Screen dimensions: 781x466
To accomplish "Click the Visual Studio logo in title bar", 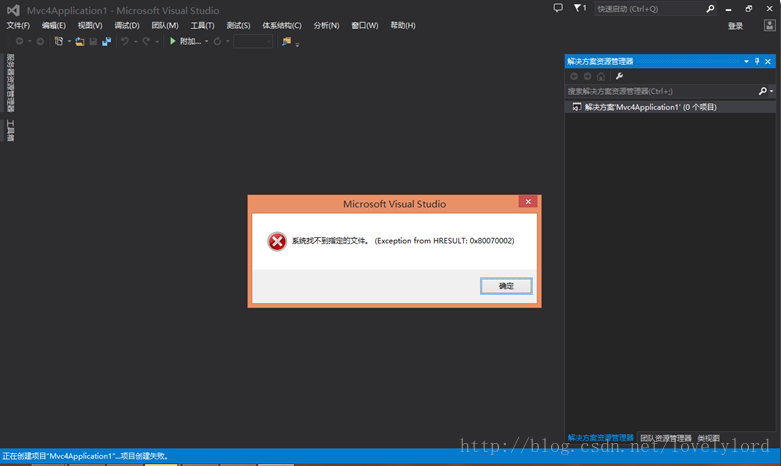I will click(13, 10).
